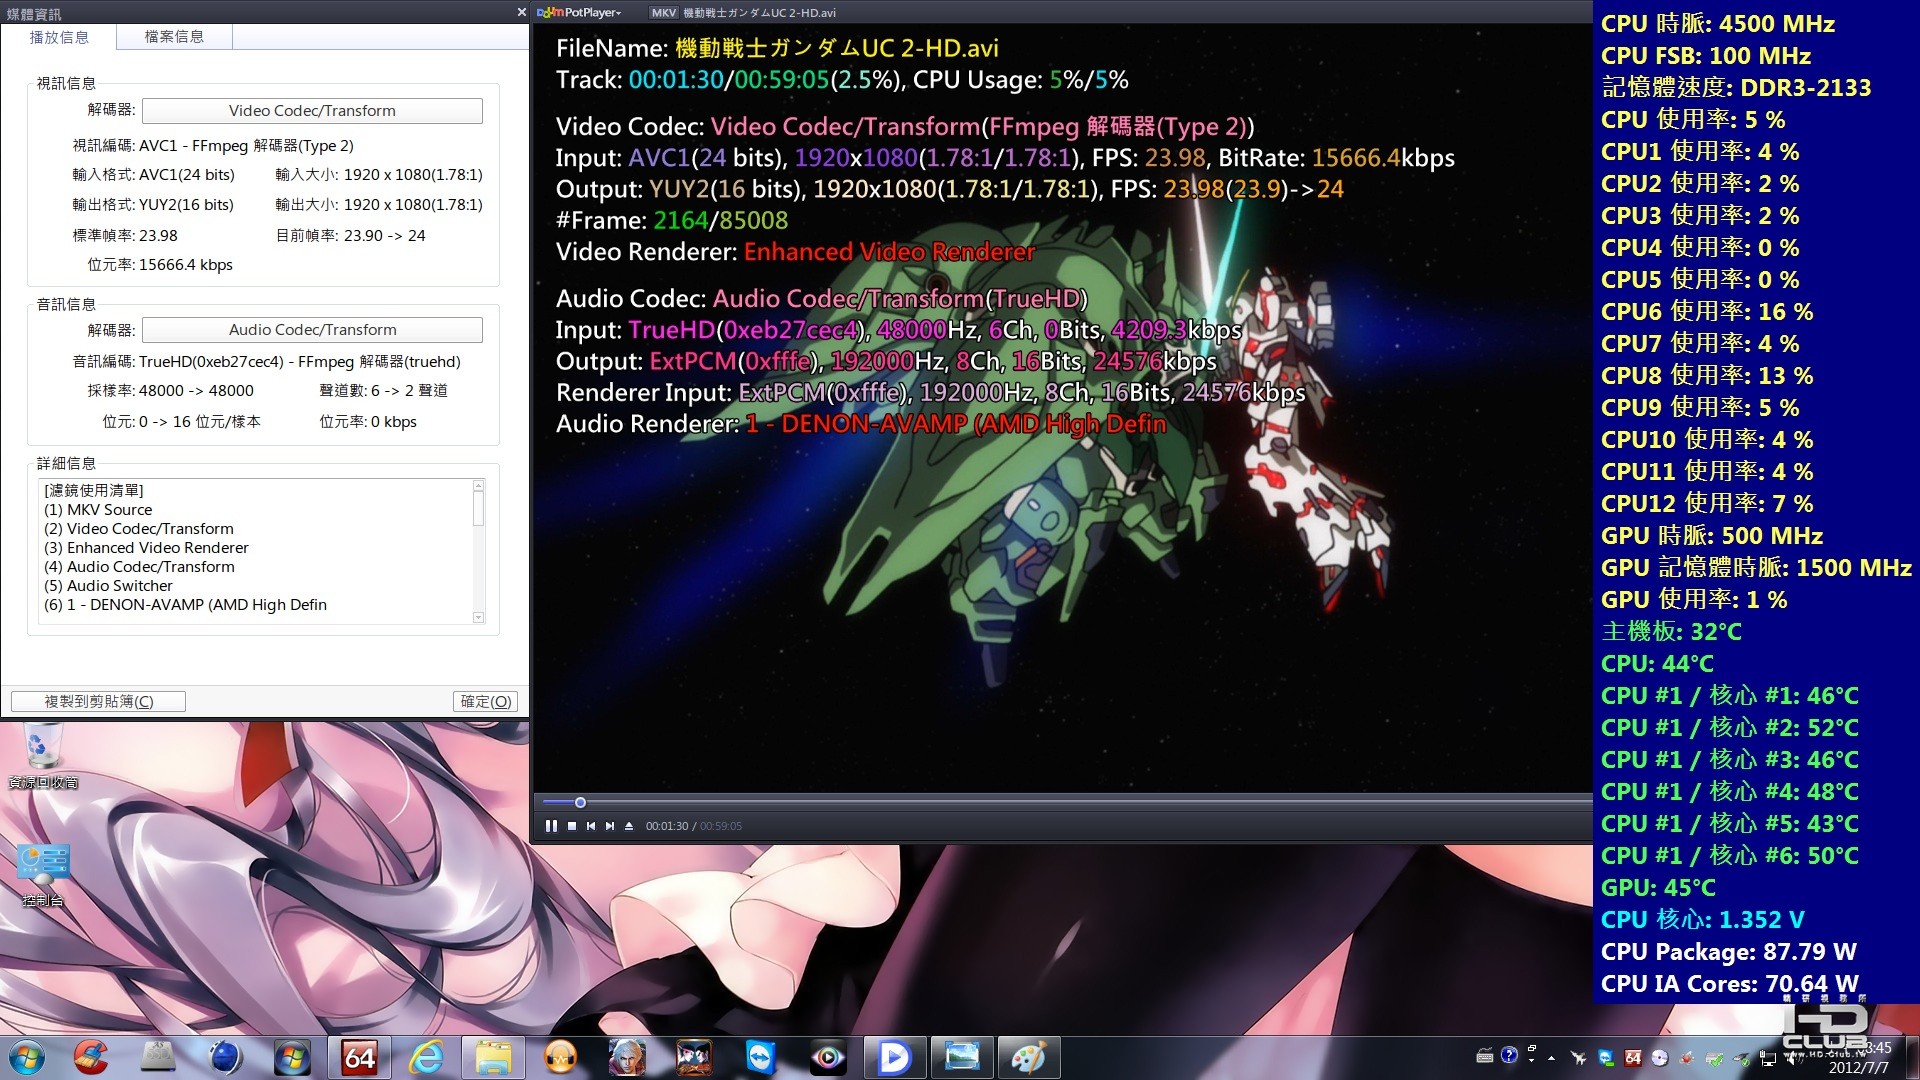Screen dimensions: 1920x1080
Task: Open the PotPlayer main menu dropdown
Action: [579, 12]
